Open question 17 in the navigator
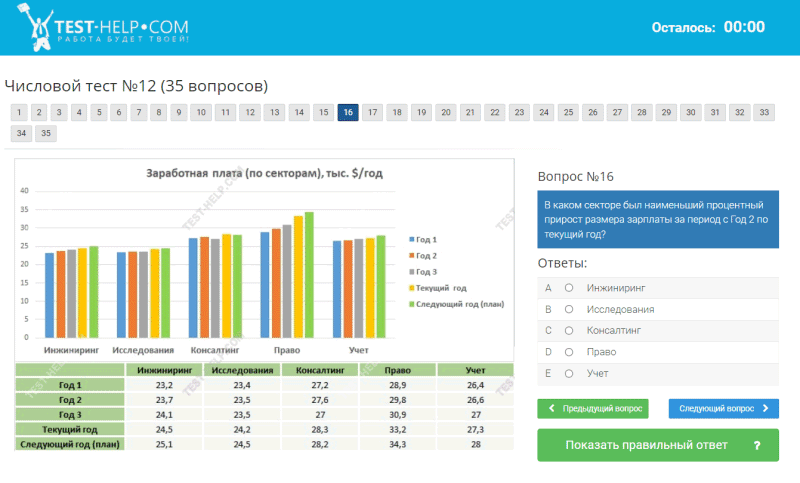The height and width of the screenshot is (483, 800). pyautogui.click(x=372, y=112)
